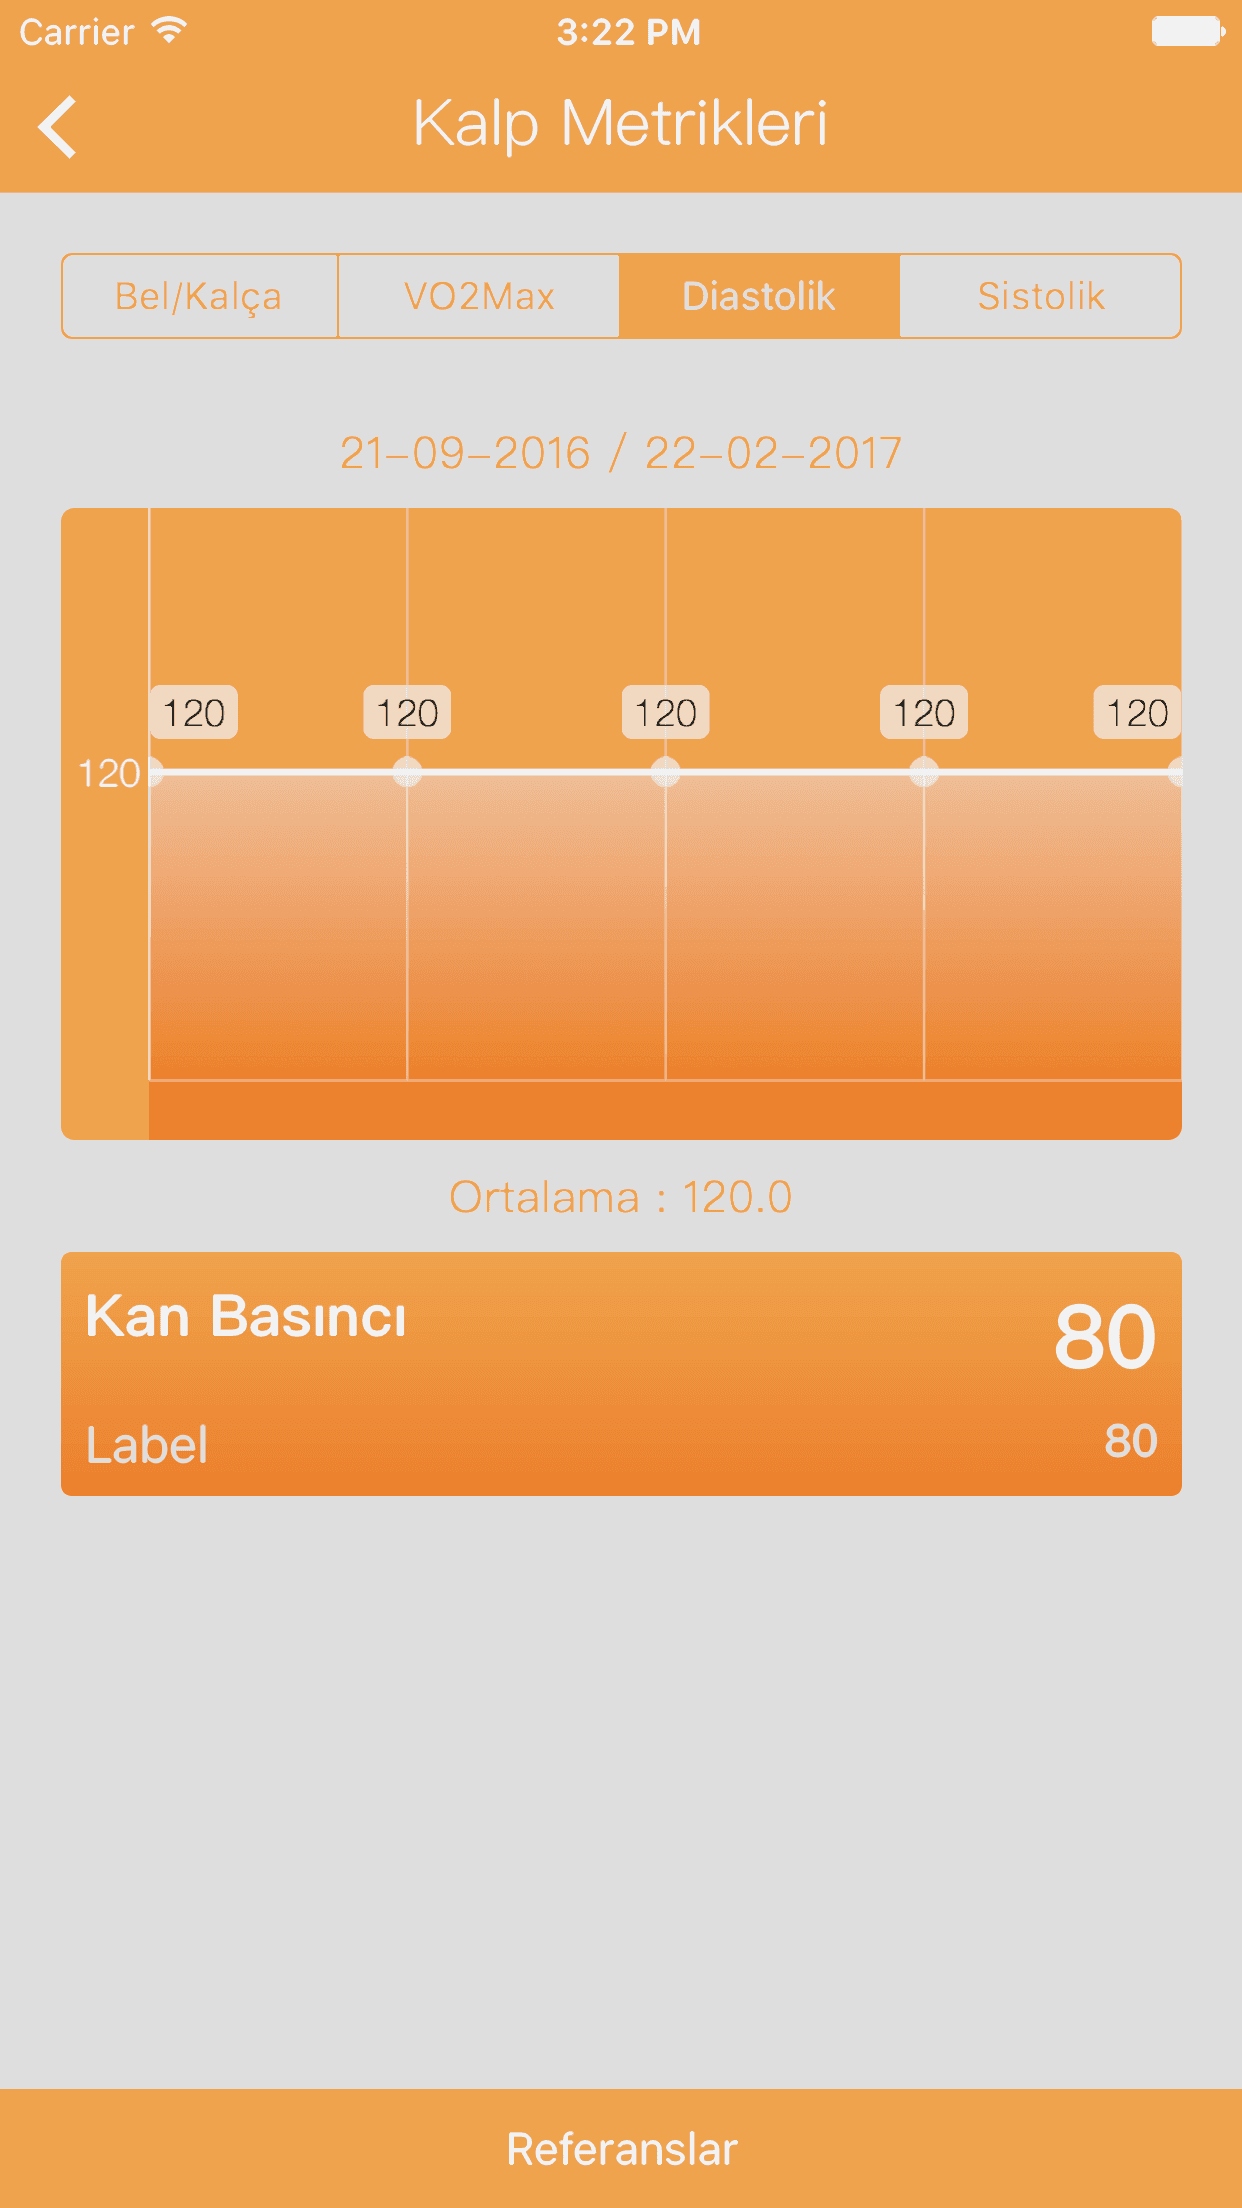The height and width of the screenshot is (2208, 1242).
Task: Open Referanslar at the bottom
Action: (621, 2149)
